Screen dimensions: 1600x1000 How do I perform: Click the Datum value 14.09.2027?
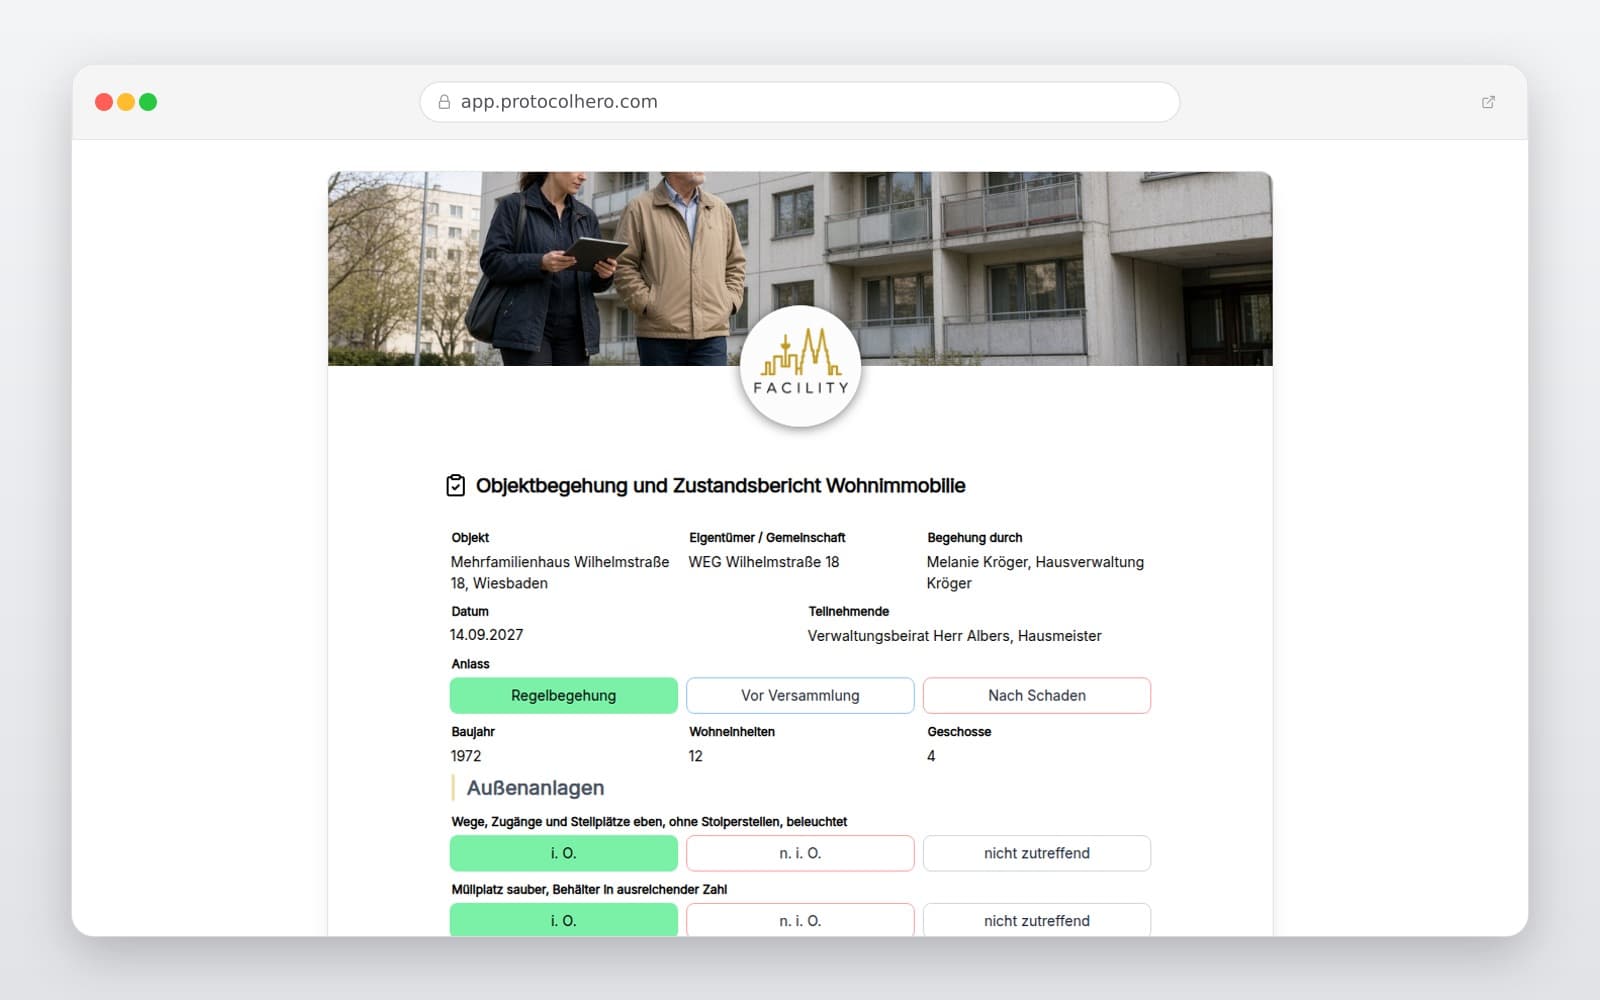click(x=487, y=635)
